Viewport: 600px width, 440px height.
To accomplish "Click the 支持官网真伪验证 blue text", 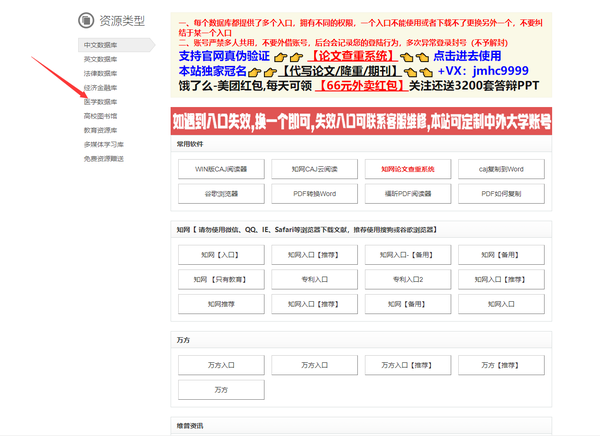I will pos(224,56).
